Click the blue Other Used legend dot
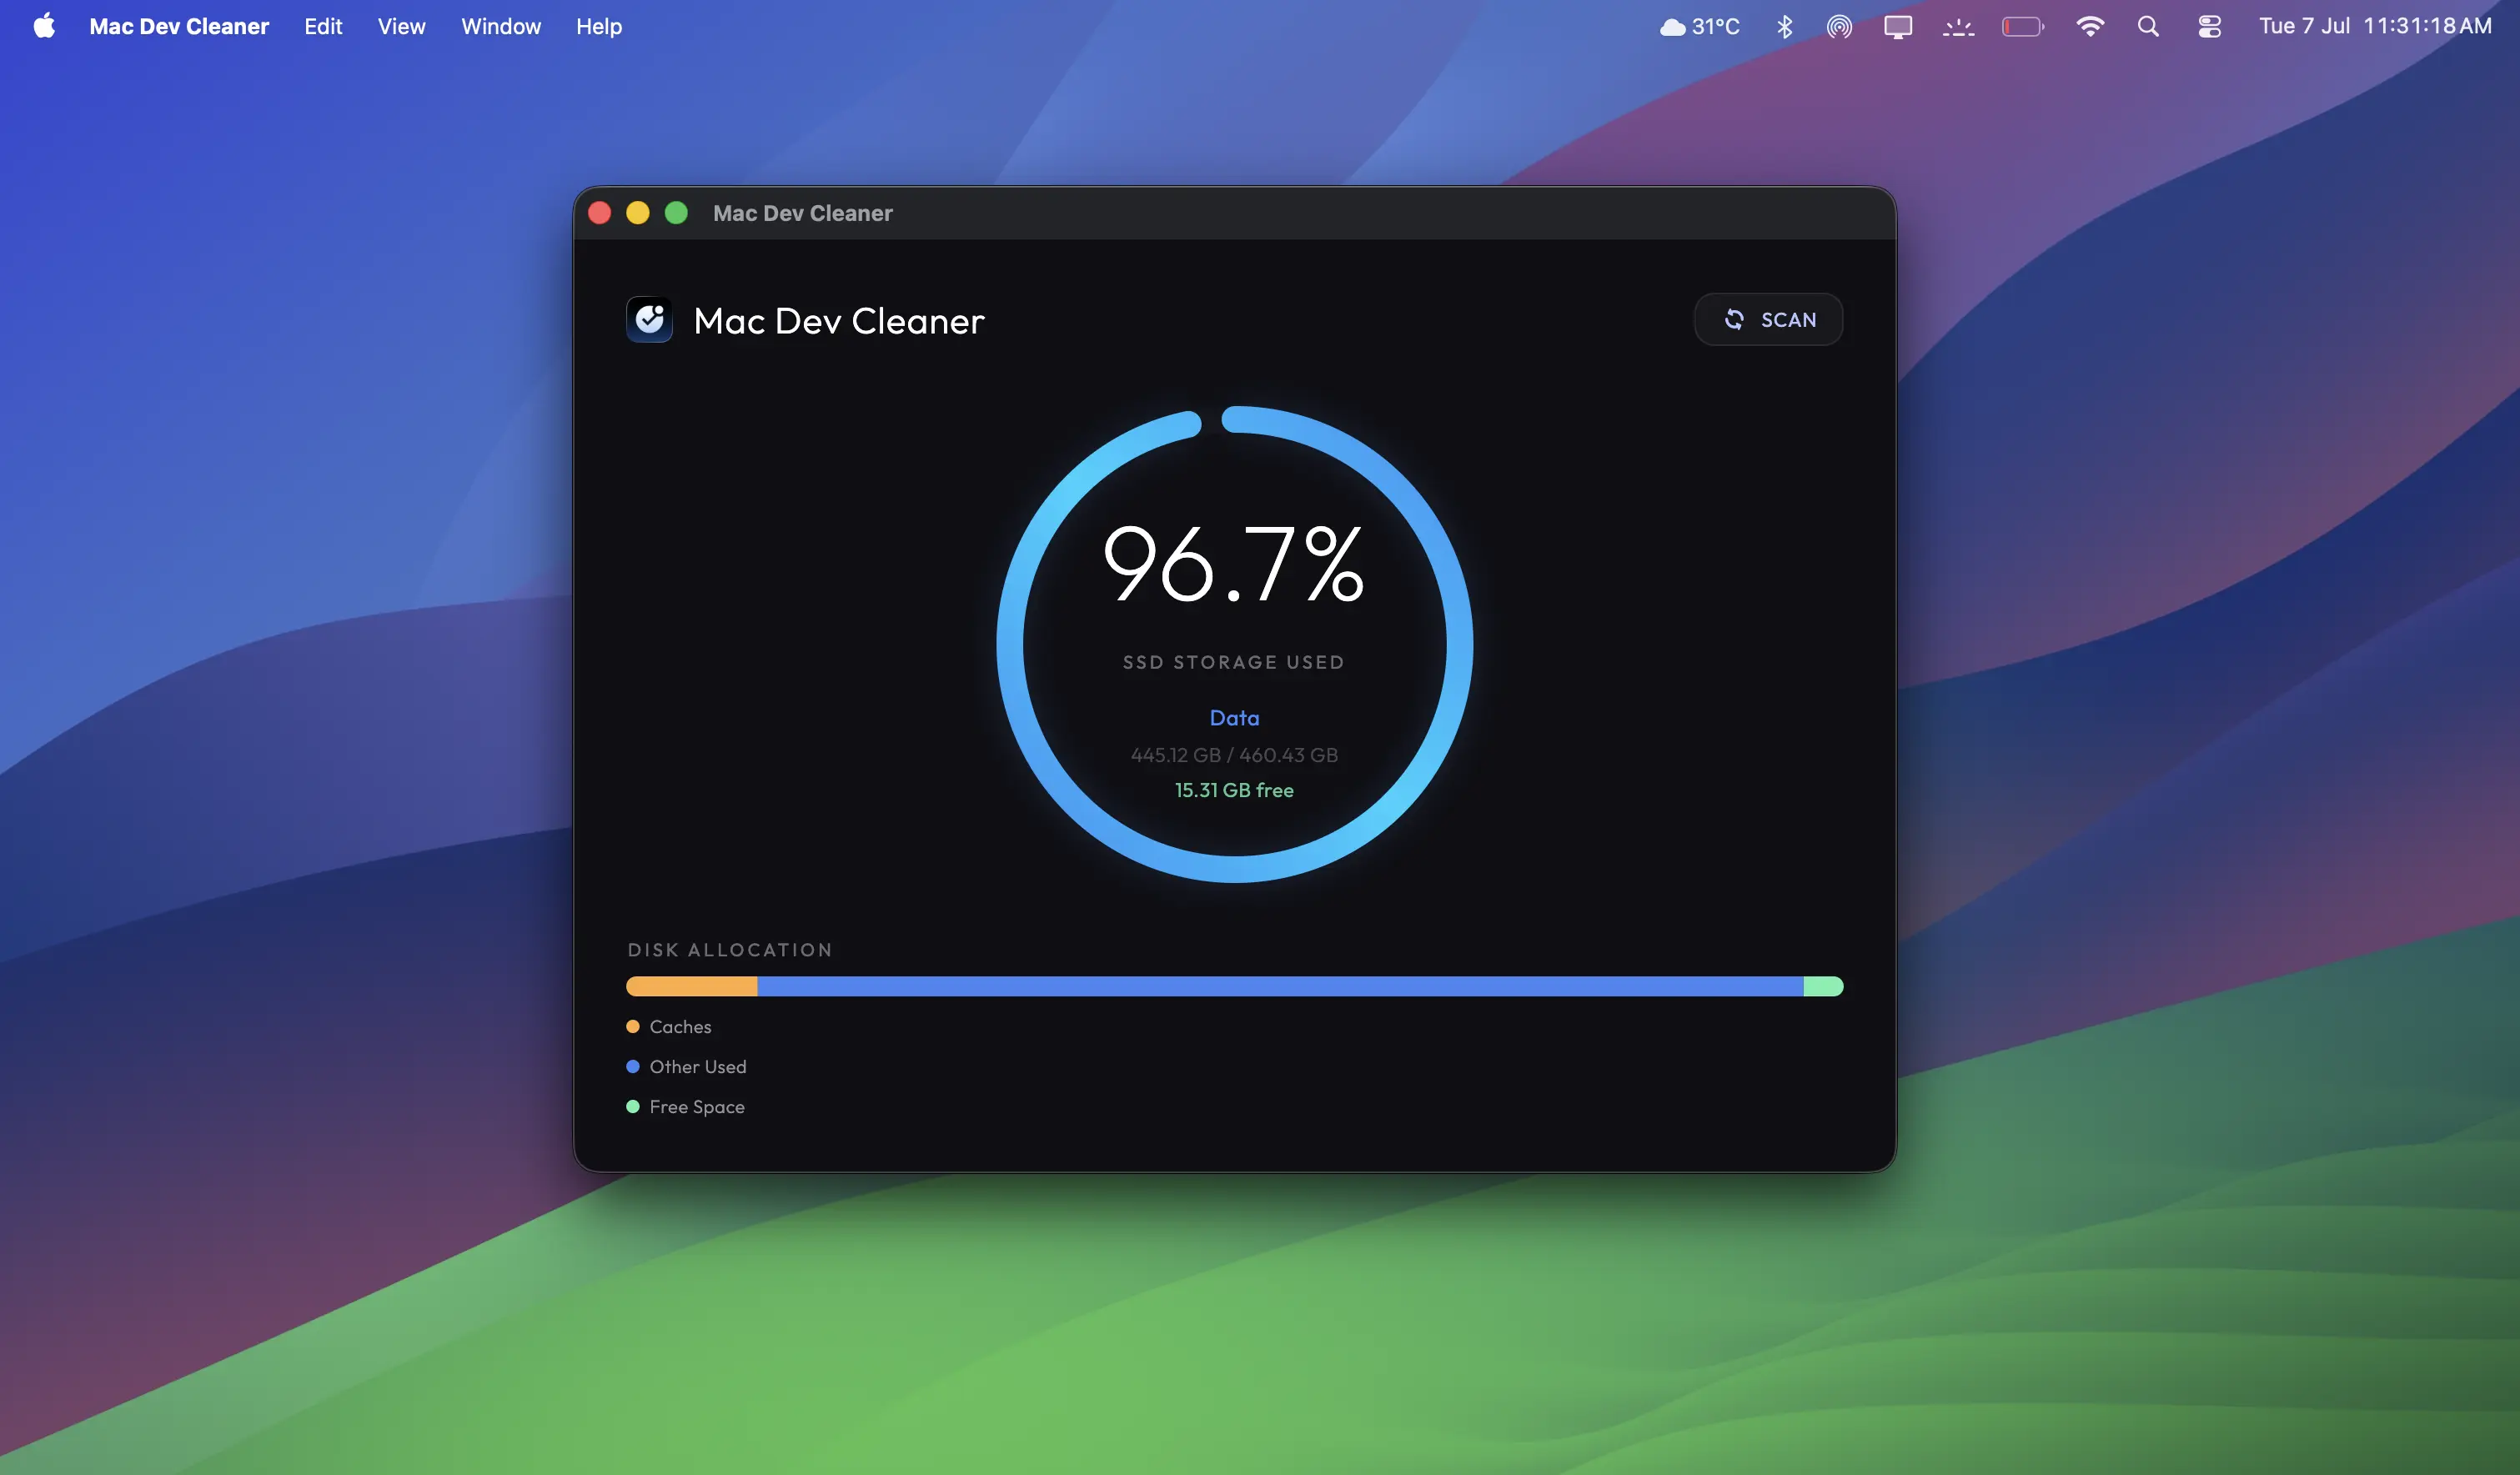The width and height of the screenshot is (2520, 1475). point(633,1067)
